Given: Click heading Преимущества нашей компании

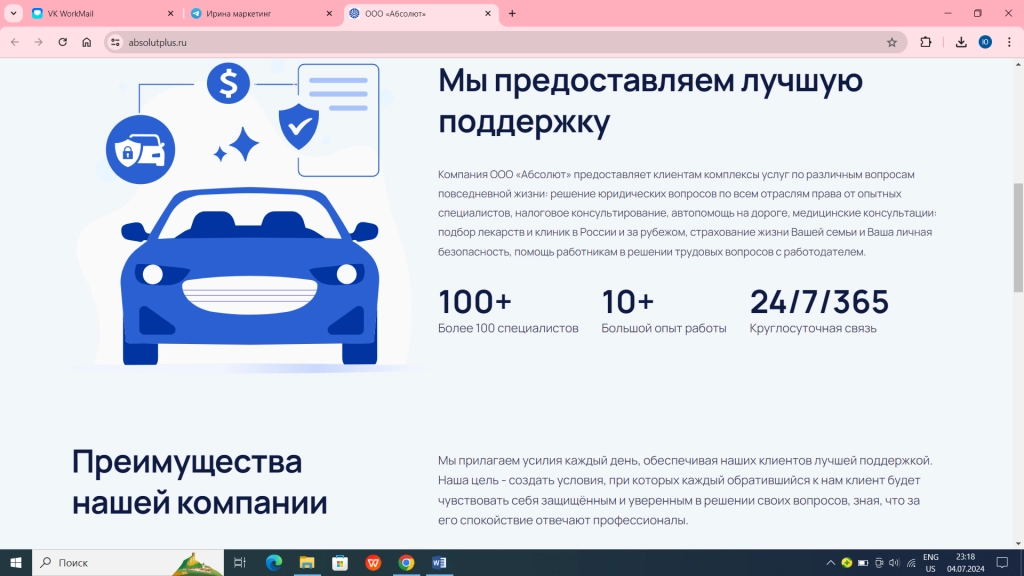Looking at the screenshot, I should point(199,481).
